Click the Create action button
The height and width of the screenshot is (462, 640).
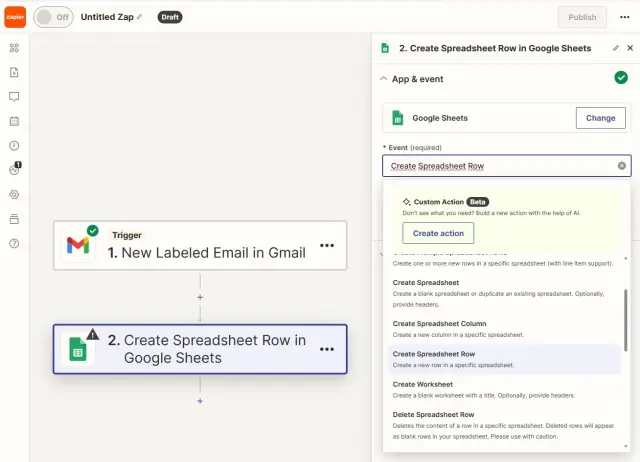[x=438, y=233]
